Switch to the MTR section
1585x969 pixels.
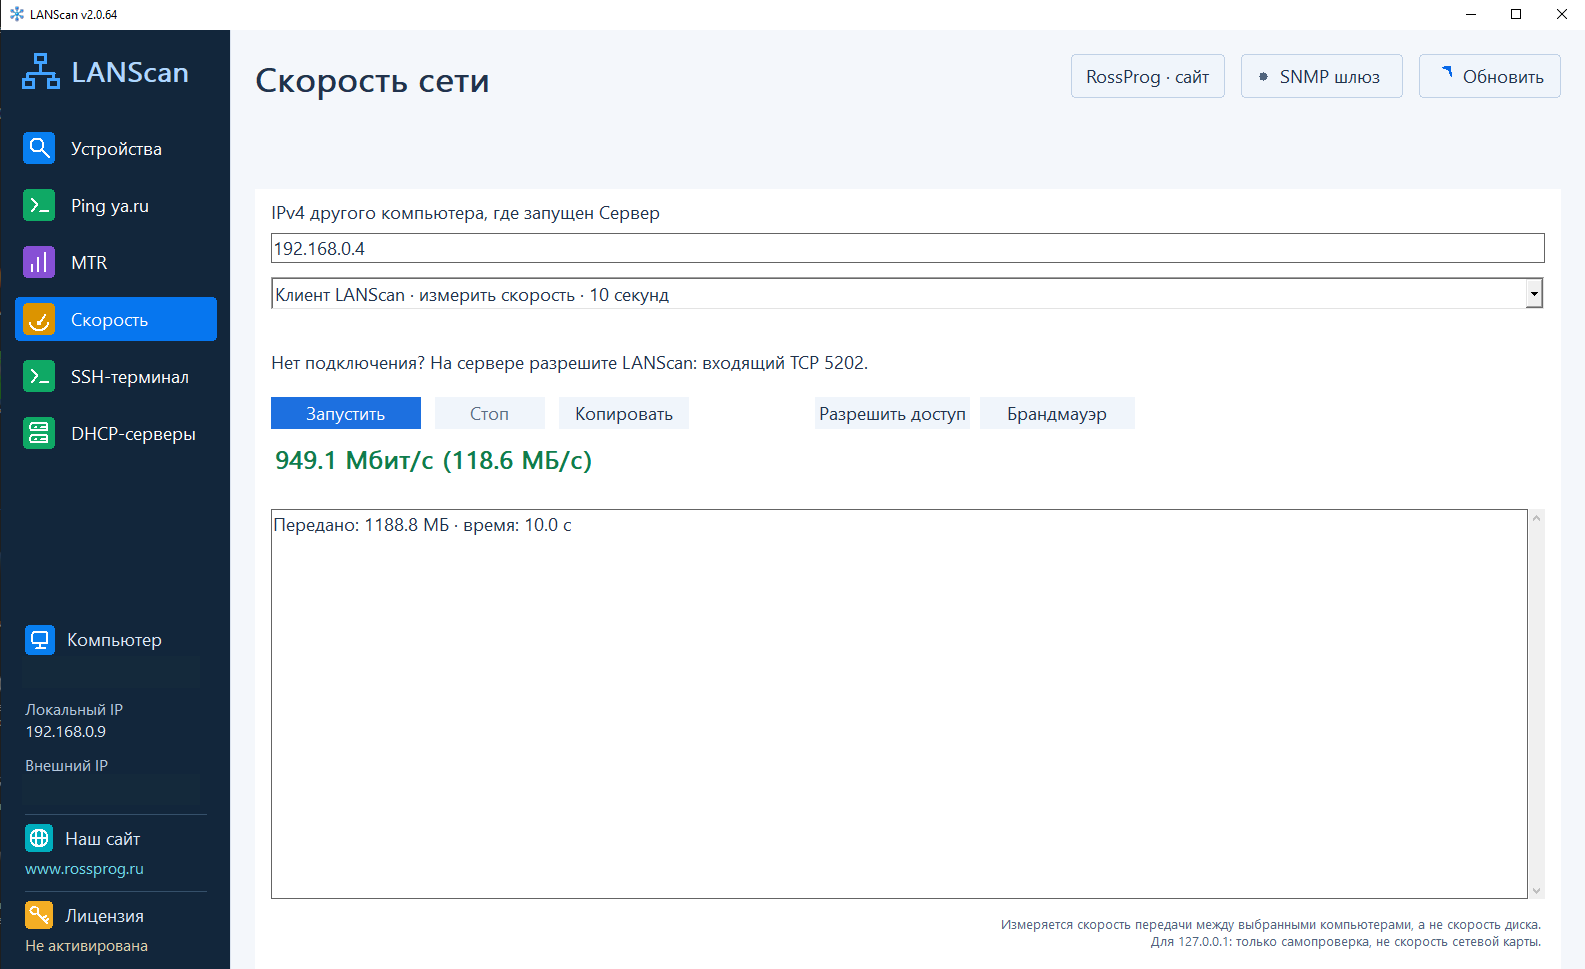coord(116,262)
